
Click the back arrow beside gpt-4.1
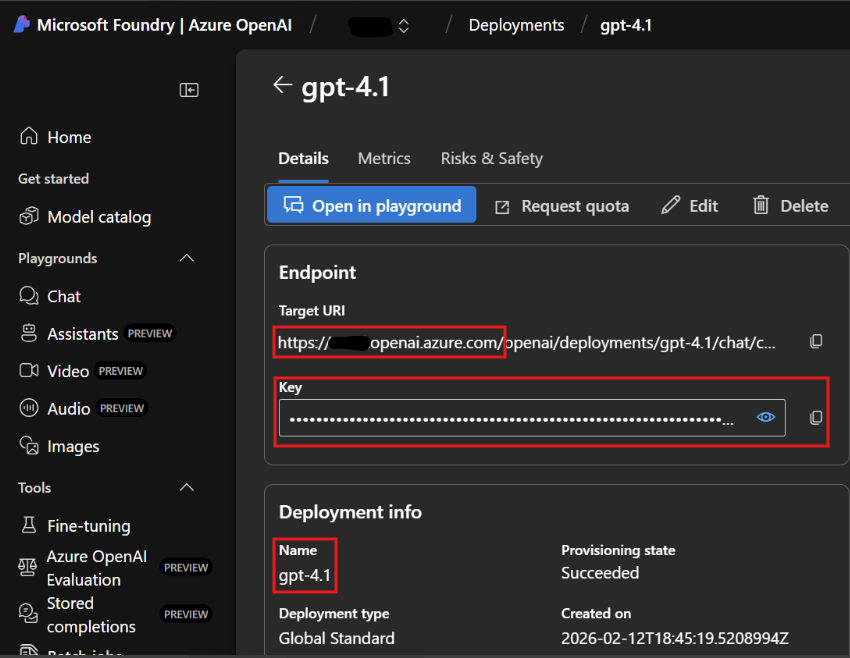pos(283,86)
